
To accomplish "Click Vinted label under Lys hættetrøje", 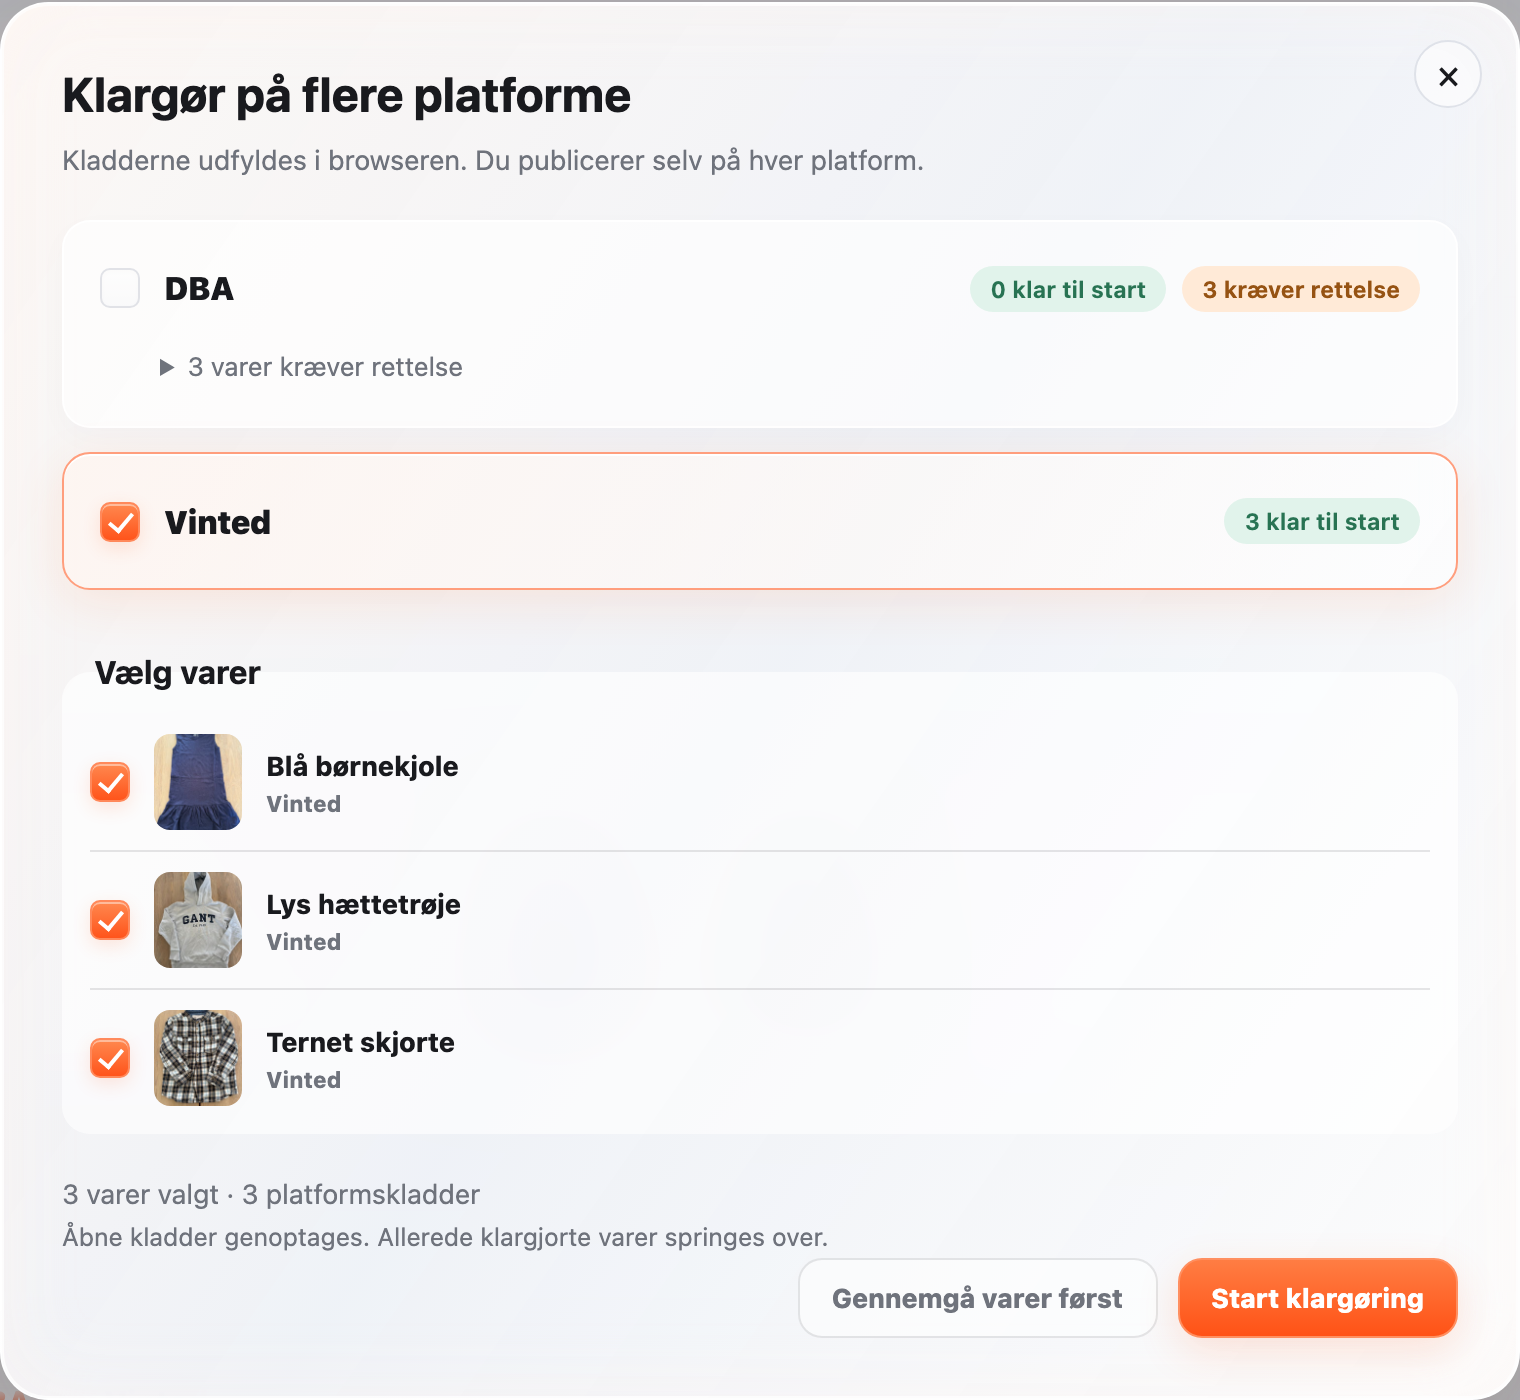I will (303, 942).
